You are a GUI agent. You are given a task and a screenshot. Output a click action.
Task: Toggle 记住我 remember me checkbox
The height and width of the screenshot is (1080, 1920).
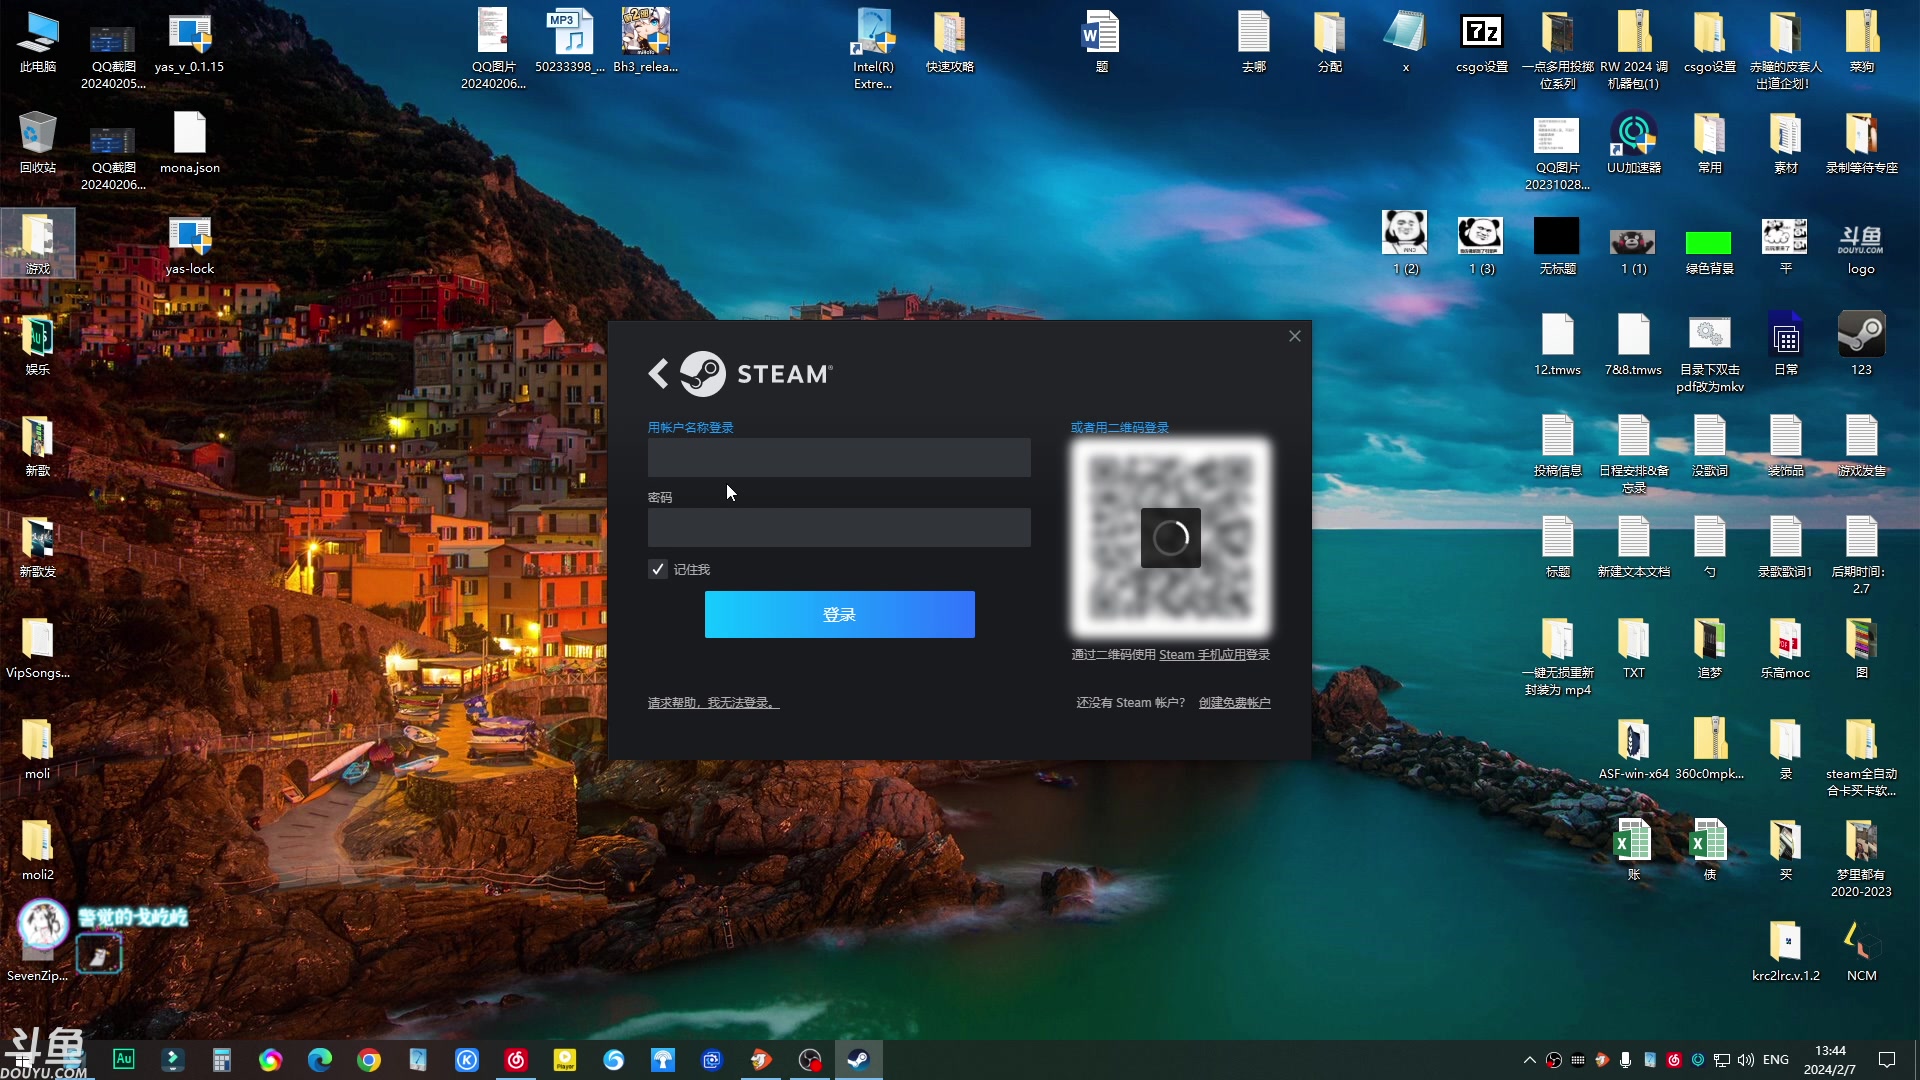[657, 568]
